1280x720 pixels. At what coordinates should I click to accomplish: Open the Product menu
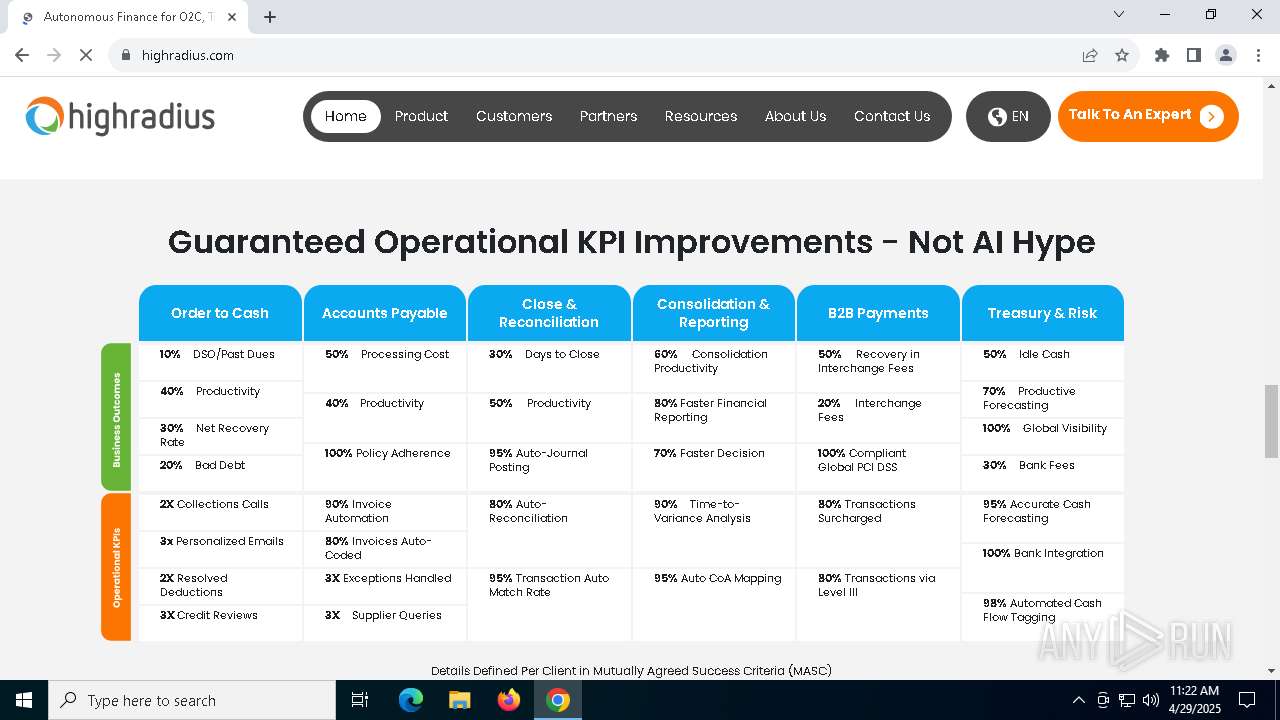pyautogui.click(x=421, y=116)
